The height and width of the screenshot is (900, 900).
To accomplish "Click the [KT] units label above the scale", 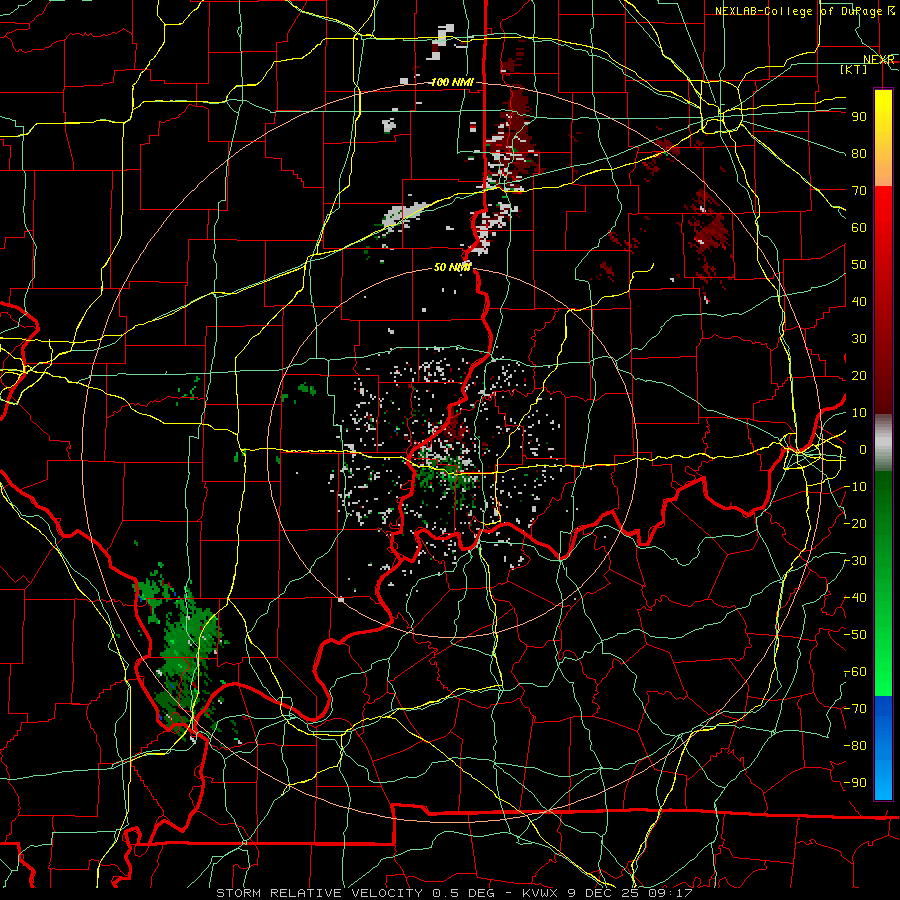I will click(854, 69).
